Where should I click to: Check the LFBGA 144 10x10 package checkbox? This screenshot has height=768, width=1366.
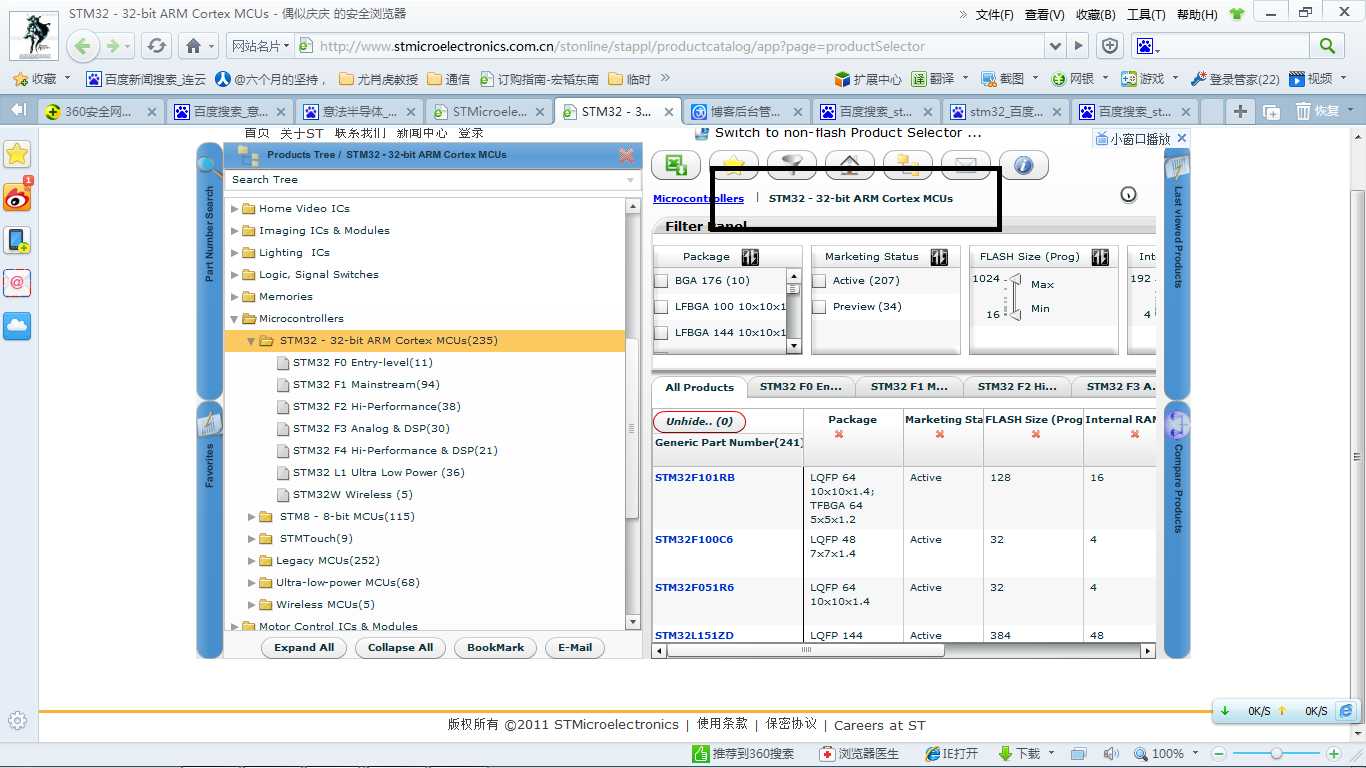pyautogui.click(x=661, y=333)
